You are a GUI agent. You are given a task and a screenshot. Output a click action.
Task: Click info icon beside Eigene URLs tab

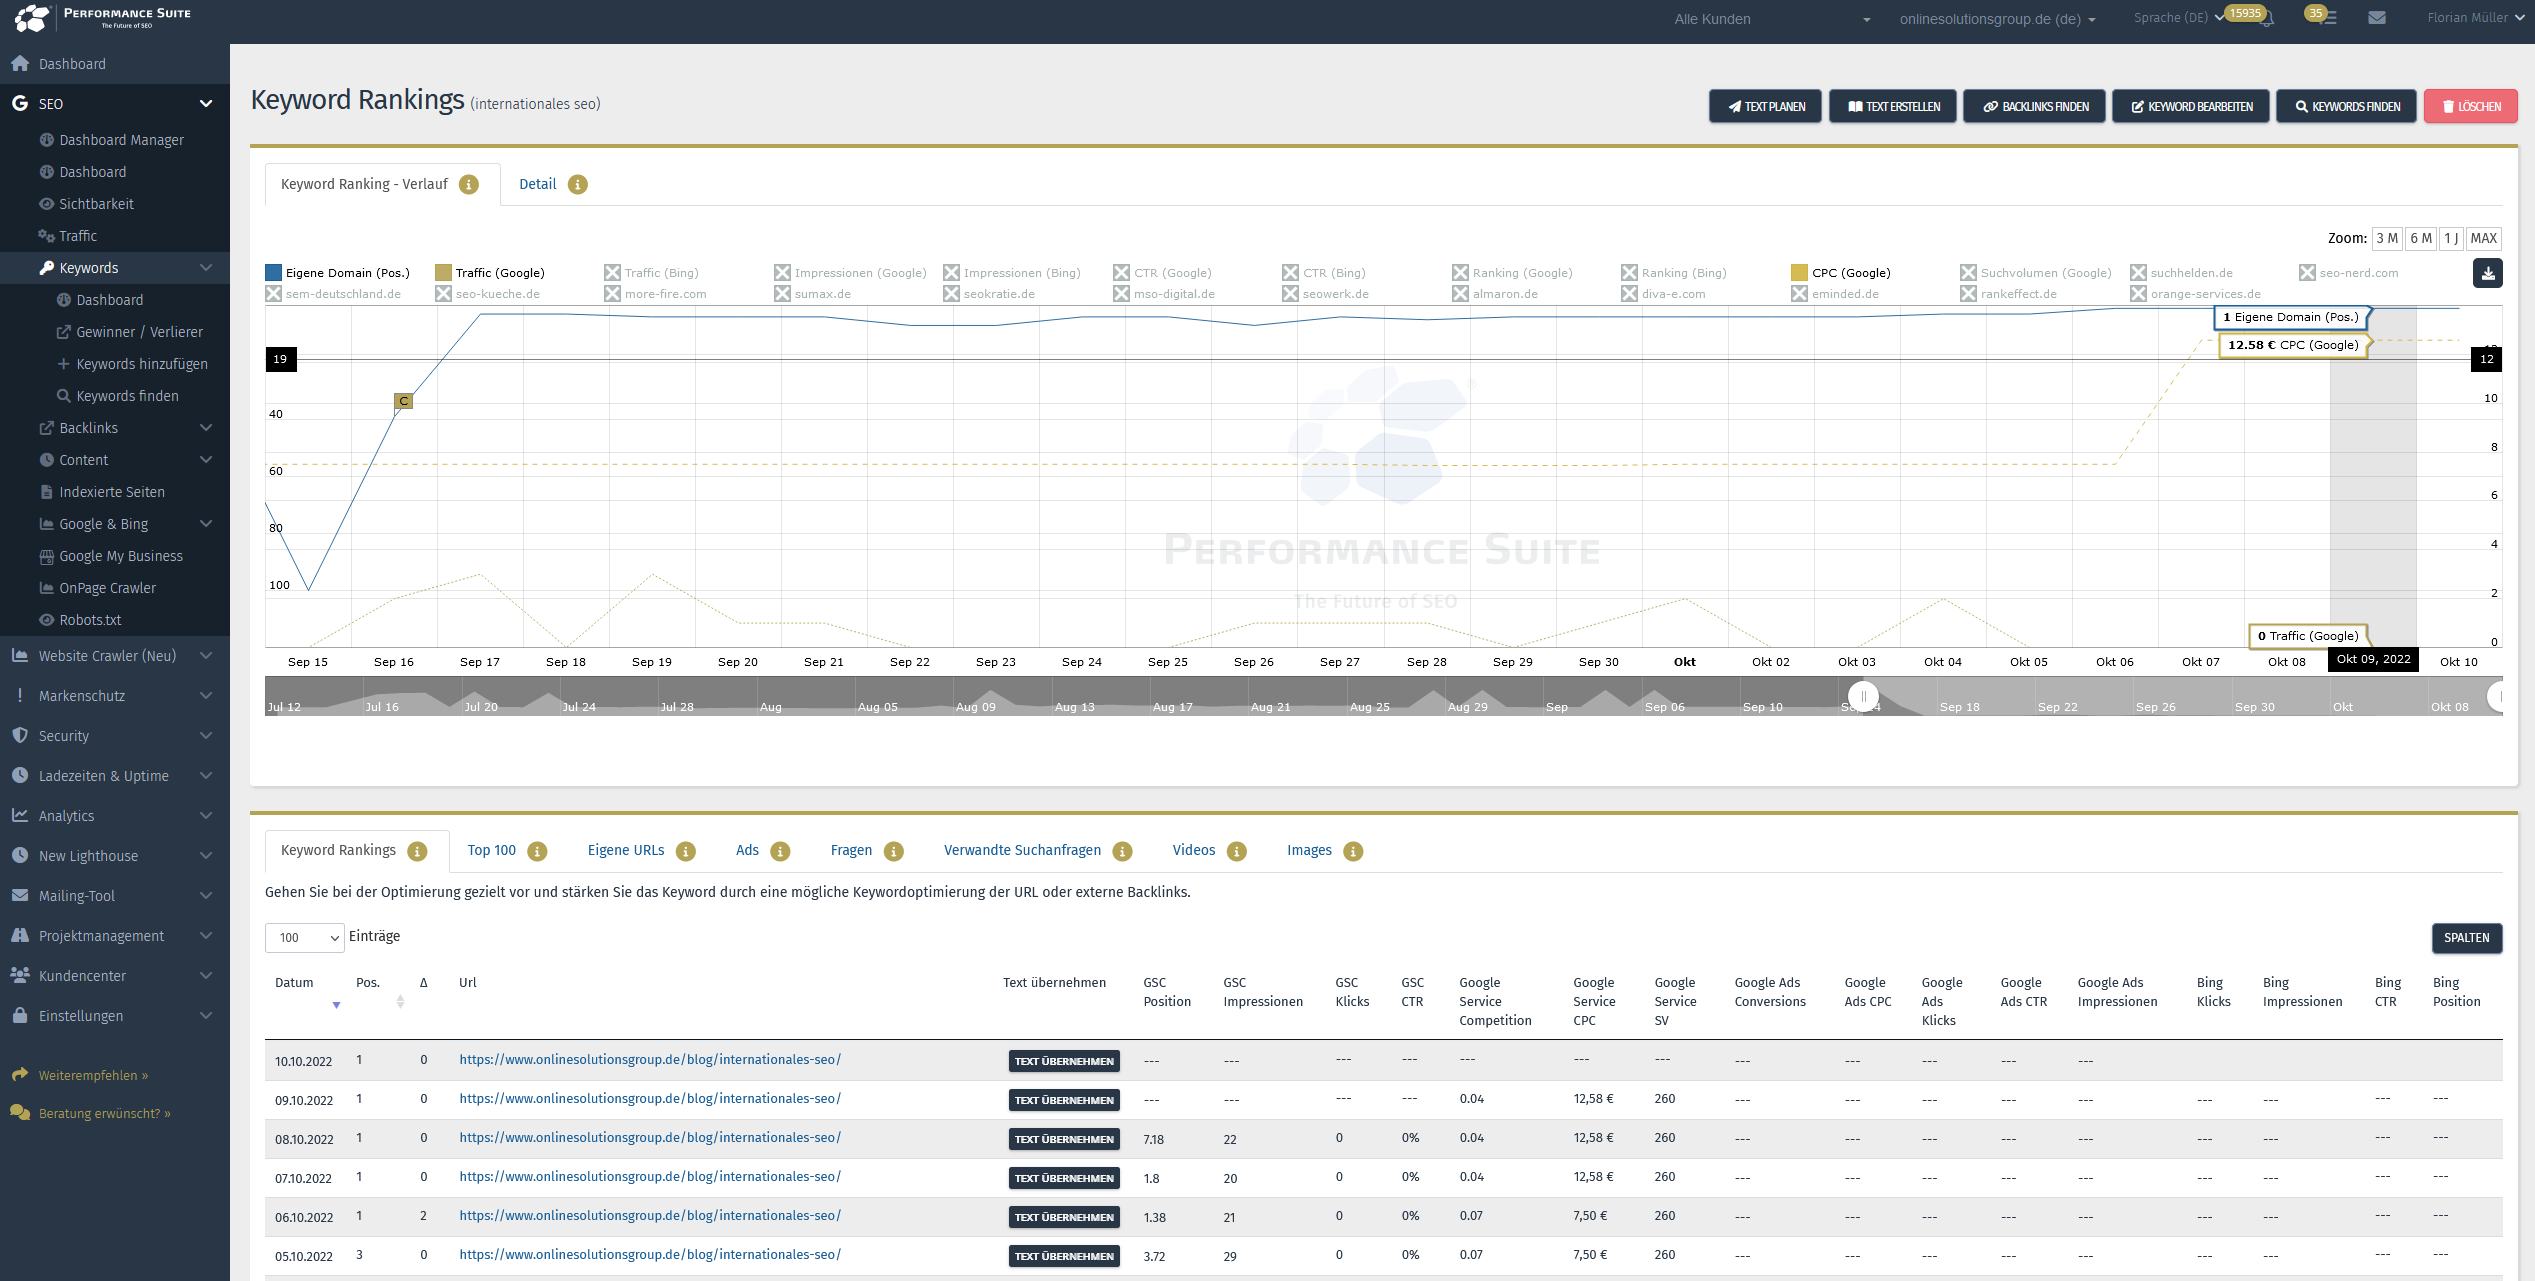[x=685, y=851]
